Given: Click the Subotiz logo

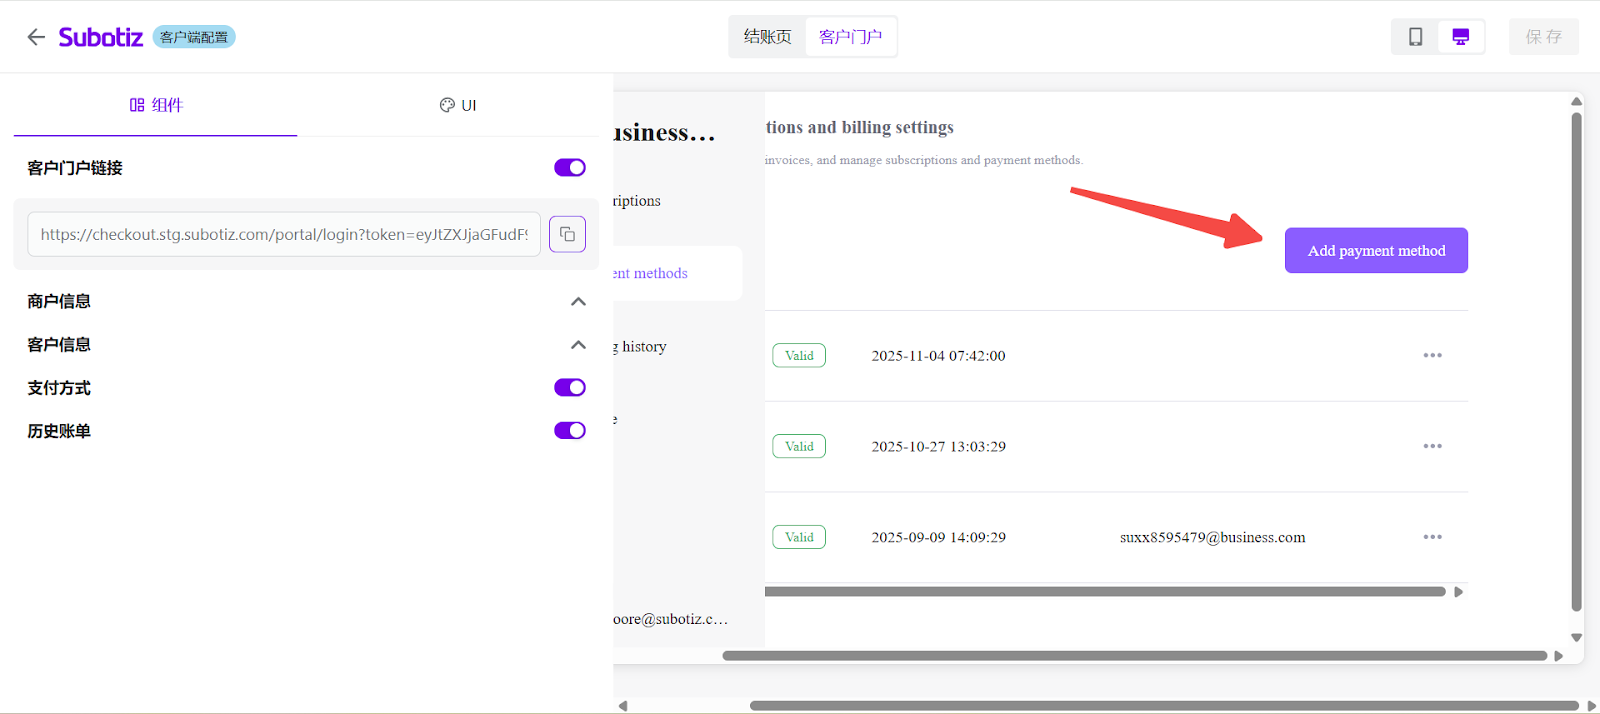Looking at the screenshot, I should pos(100,37).
